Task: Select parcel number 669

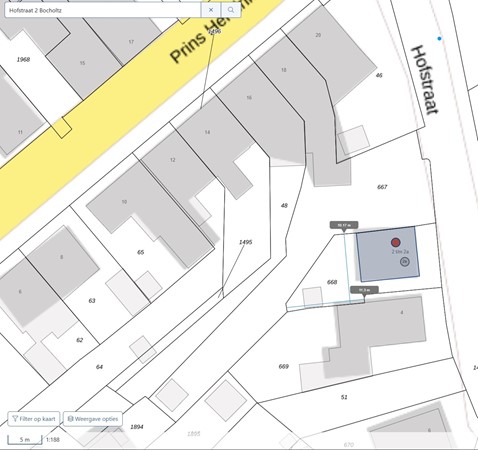Action: 283,366
